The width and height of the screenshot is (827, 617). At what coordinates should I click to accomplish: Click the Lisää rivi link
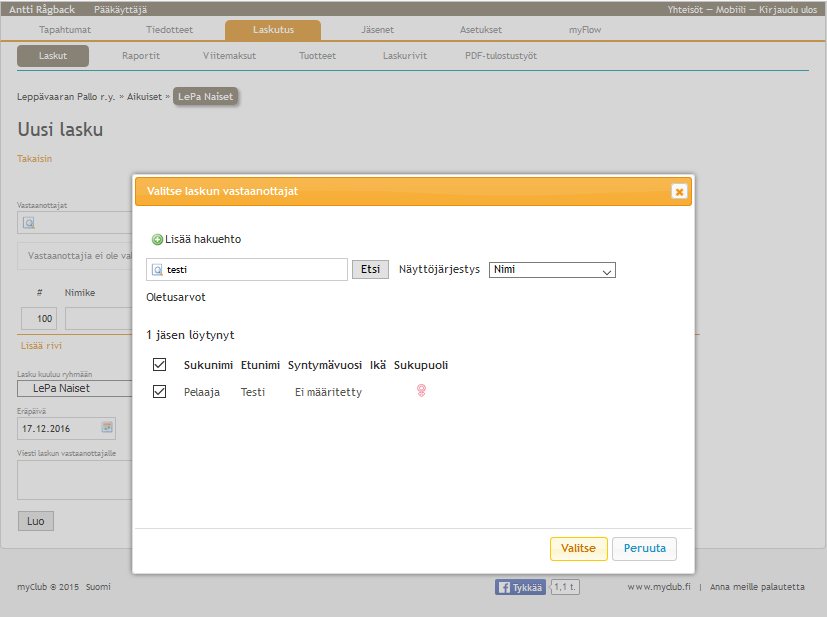tap(41, 346)
